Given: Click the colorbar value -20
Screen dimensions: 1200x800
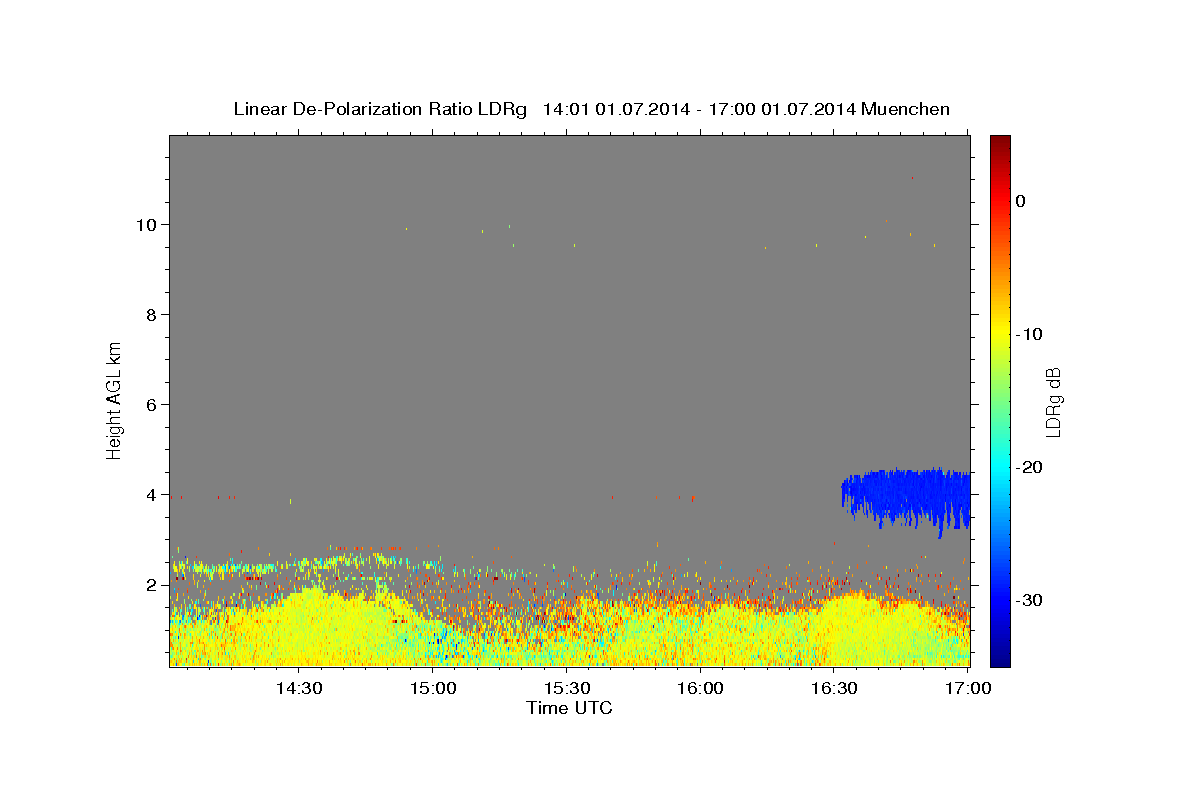Looking at the screenshot, I should [1029, 467].
